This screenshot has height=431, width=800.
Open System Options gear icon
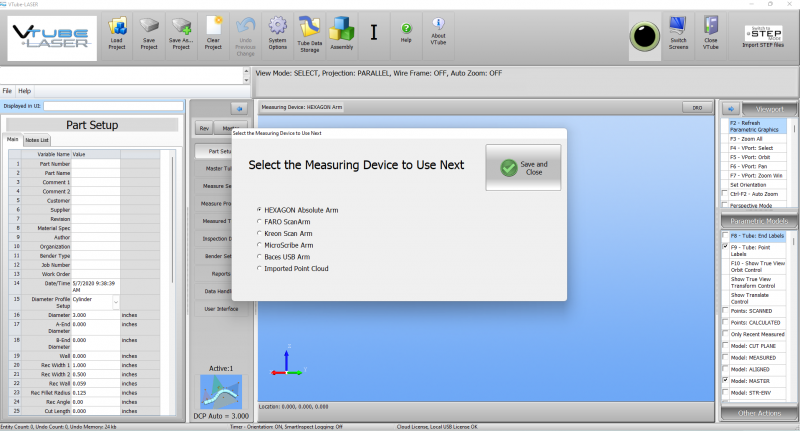click(278, 27)
